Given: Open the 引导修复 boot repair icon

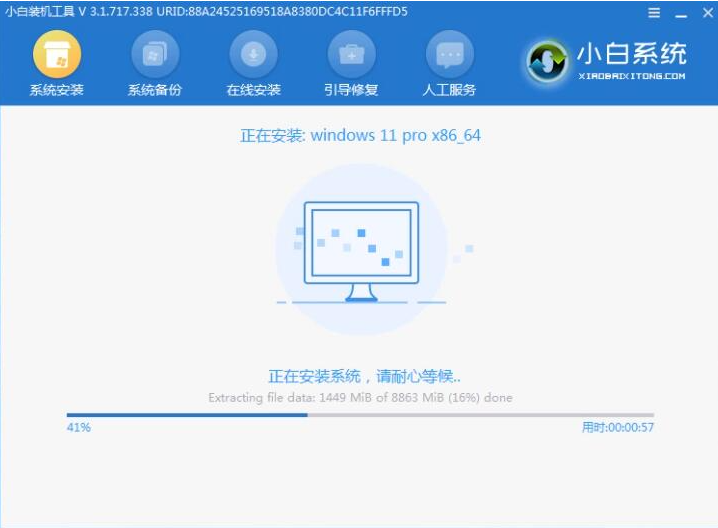Looking at the screenshot, I should pyautogui.click(x=351, y=54).
